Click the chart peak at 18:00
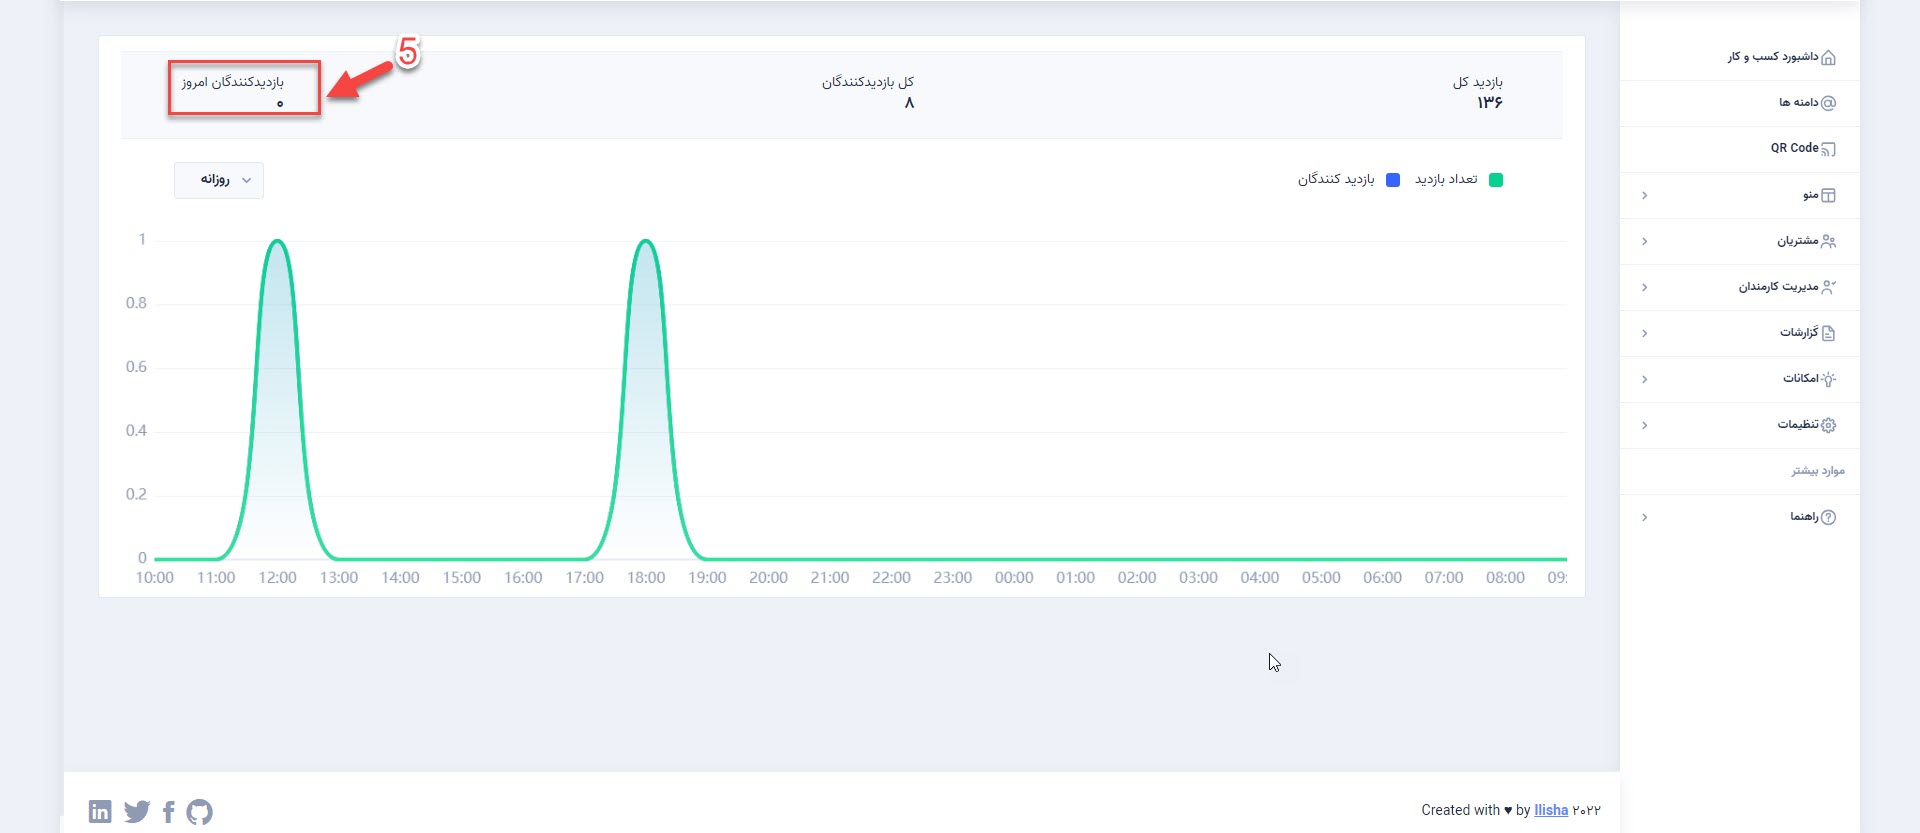This screenshot has width=1920, height=833. 646,241
